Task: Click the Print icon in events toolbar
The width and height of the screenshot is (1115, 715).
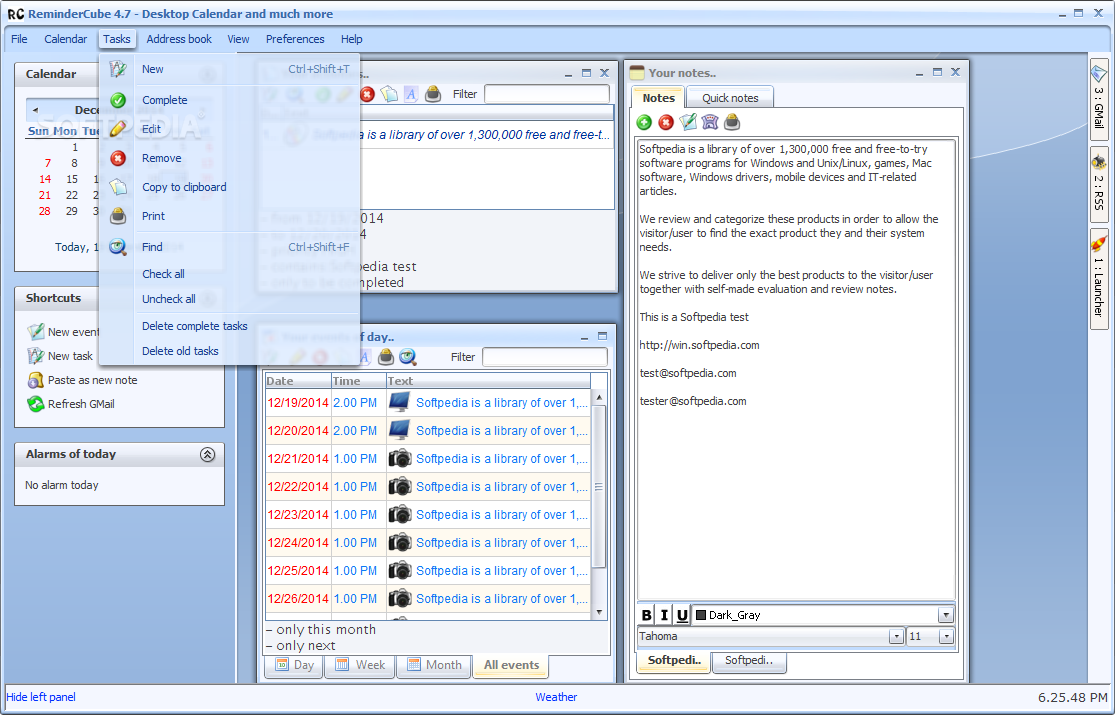Action: pyautogui.click(x=386, y=356)
